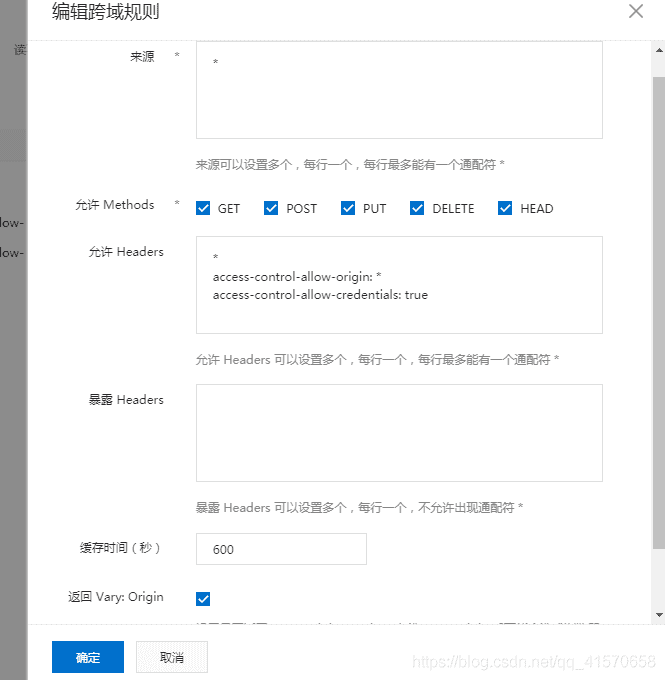Focus the 来源 source text area

399,90
